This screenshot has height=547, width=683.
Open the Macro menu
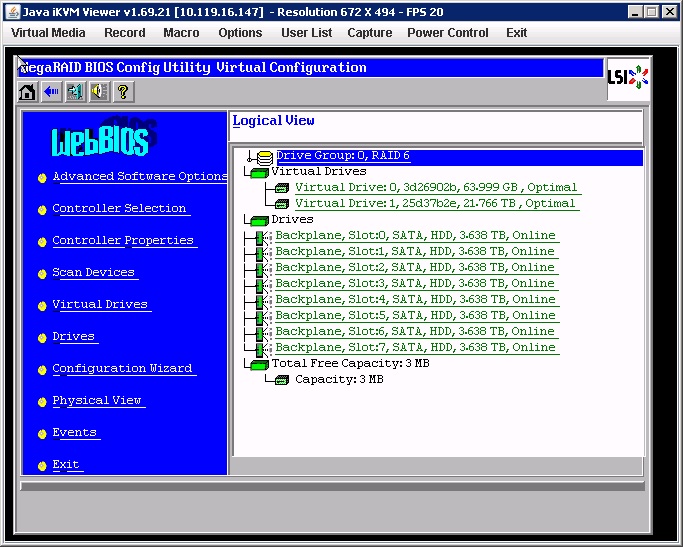[181, 33]
